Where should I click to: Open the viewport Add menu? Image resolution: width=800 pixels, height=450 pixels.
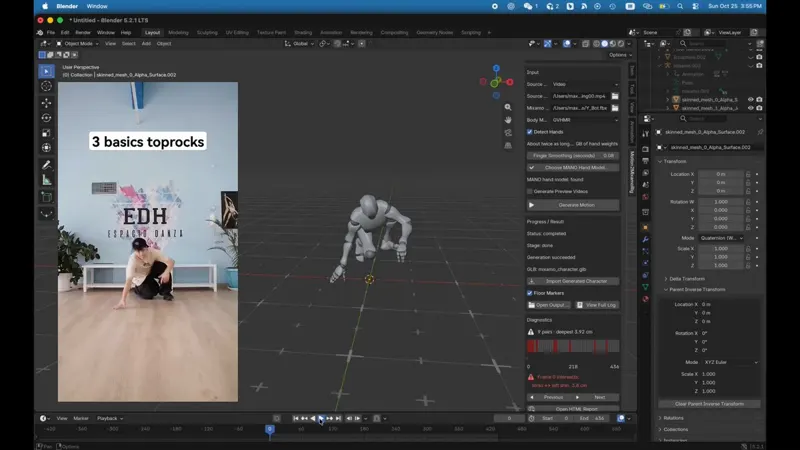146,44
